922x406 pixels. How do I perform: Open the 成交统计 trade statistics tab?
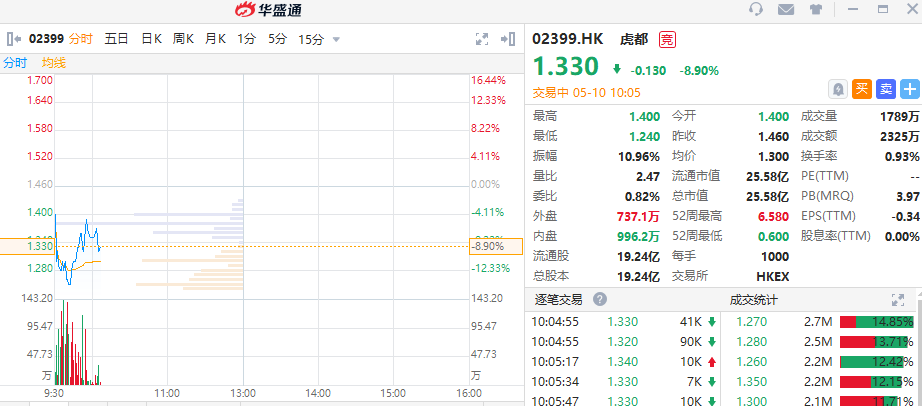coord(754,300)
